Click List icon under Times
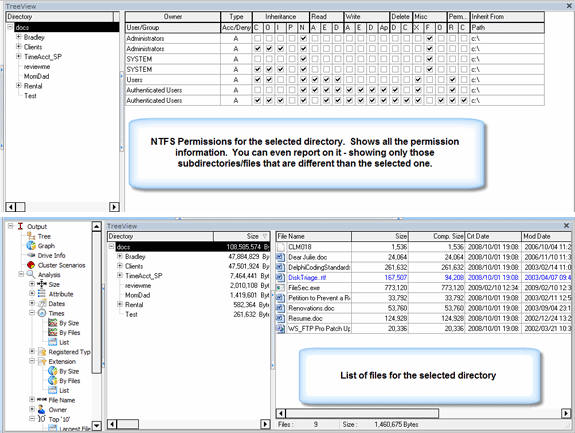This screenshot has height=433, width=575. [x=52, y=342]
